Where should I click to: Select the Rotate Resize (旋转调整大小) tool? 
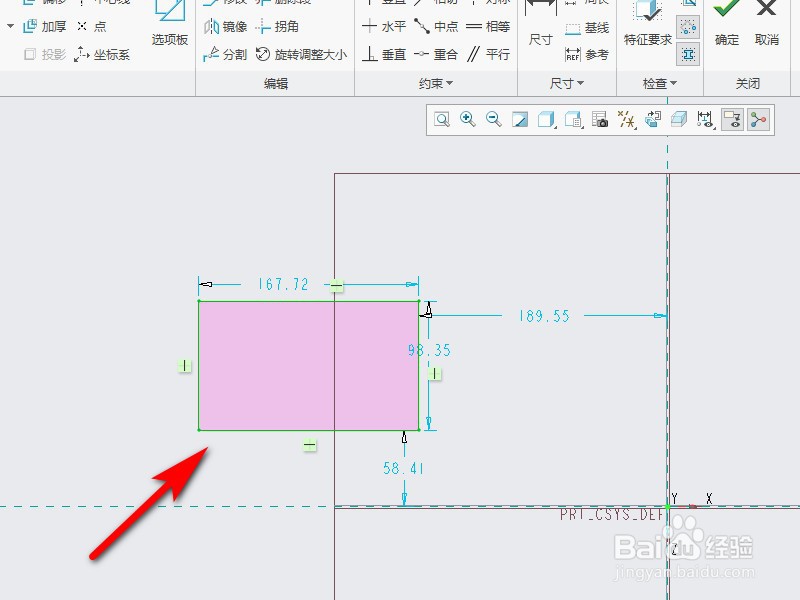click(301, 55)
